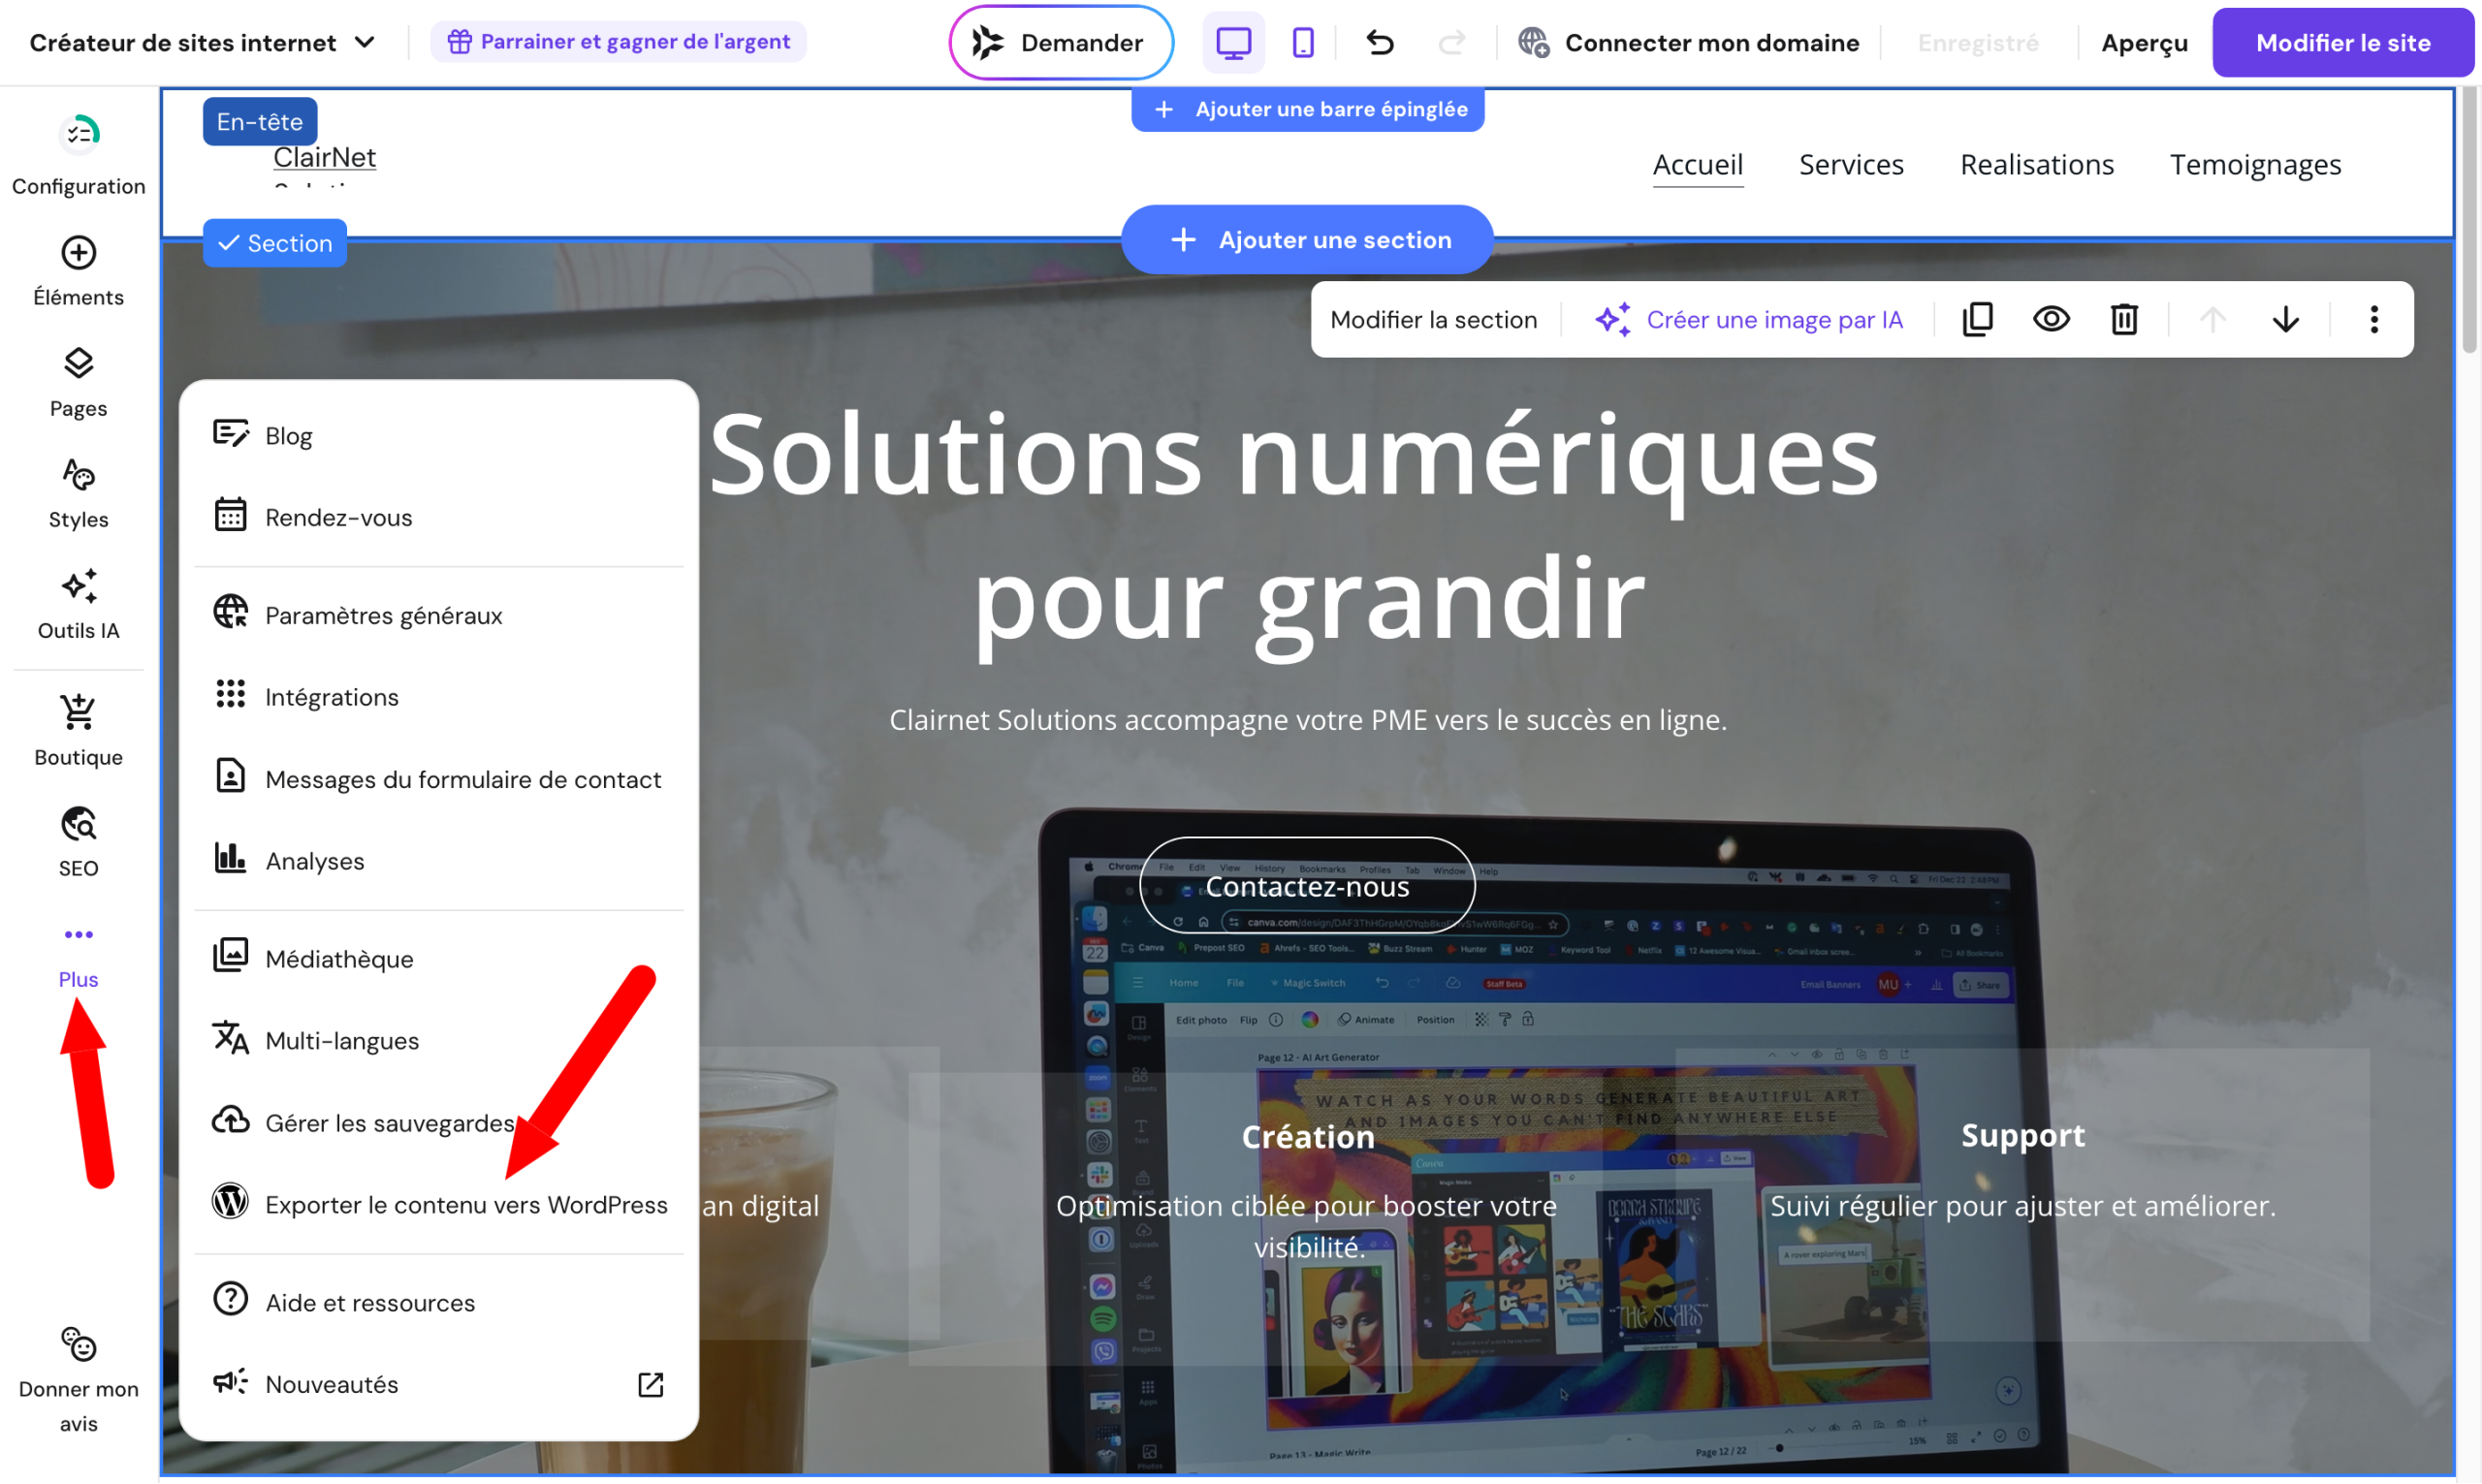
Task: Click the Plus three-dots sidebar item
Action: point(78,955)
